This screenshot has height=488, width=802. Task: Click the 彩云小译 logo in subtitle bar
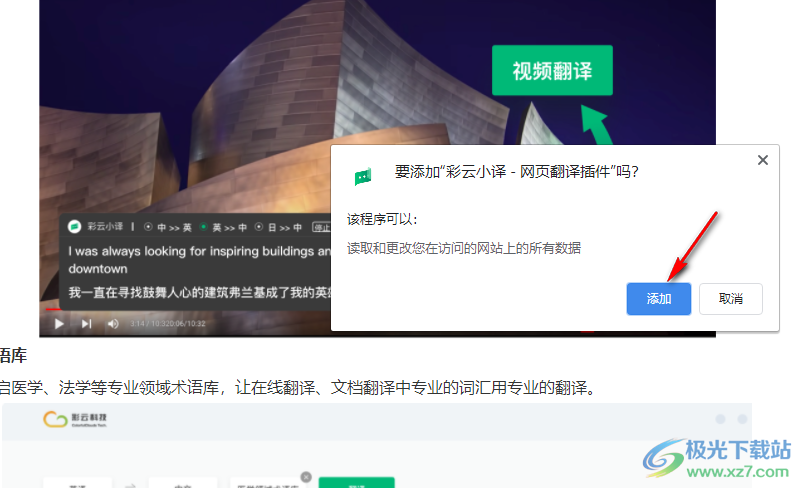(75, 226)
